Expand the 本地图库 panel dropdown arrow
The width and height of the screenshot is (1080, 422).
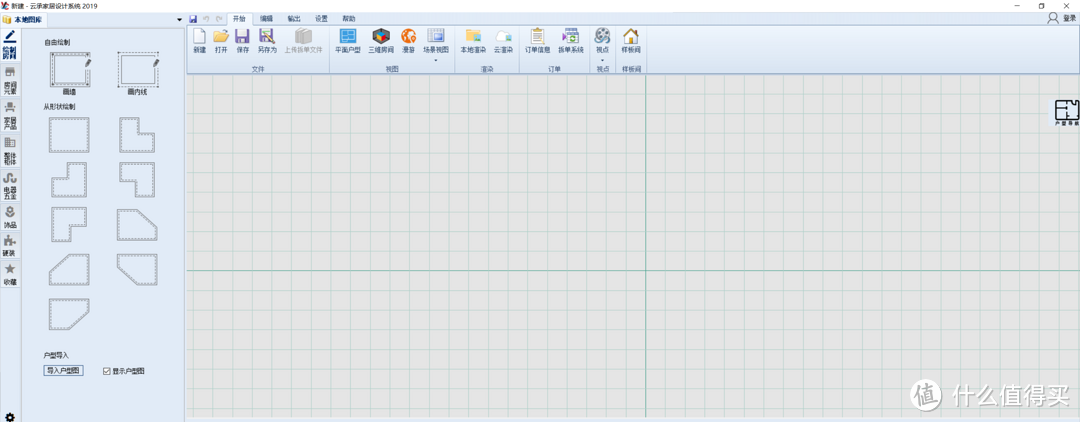180,19
